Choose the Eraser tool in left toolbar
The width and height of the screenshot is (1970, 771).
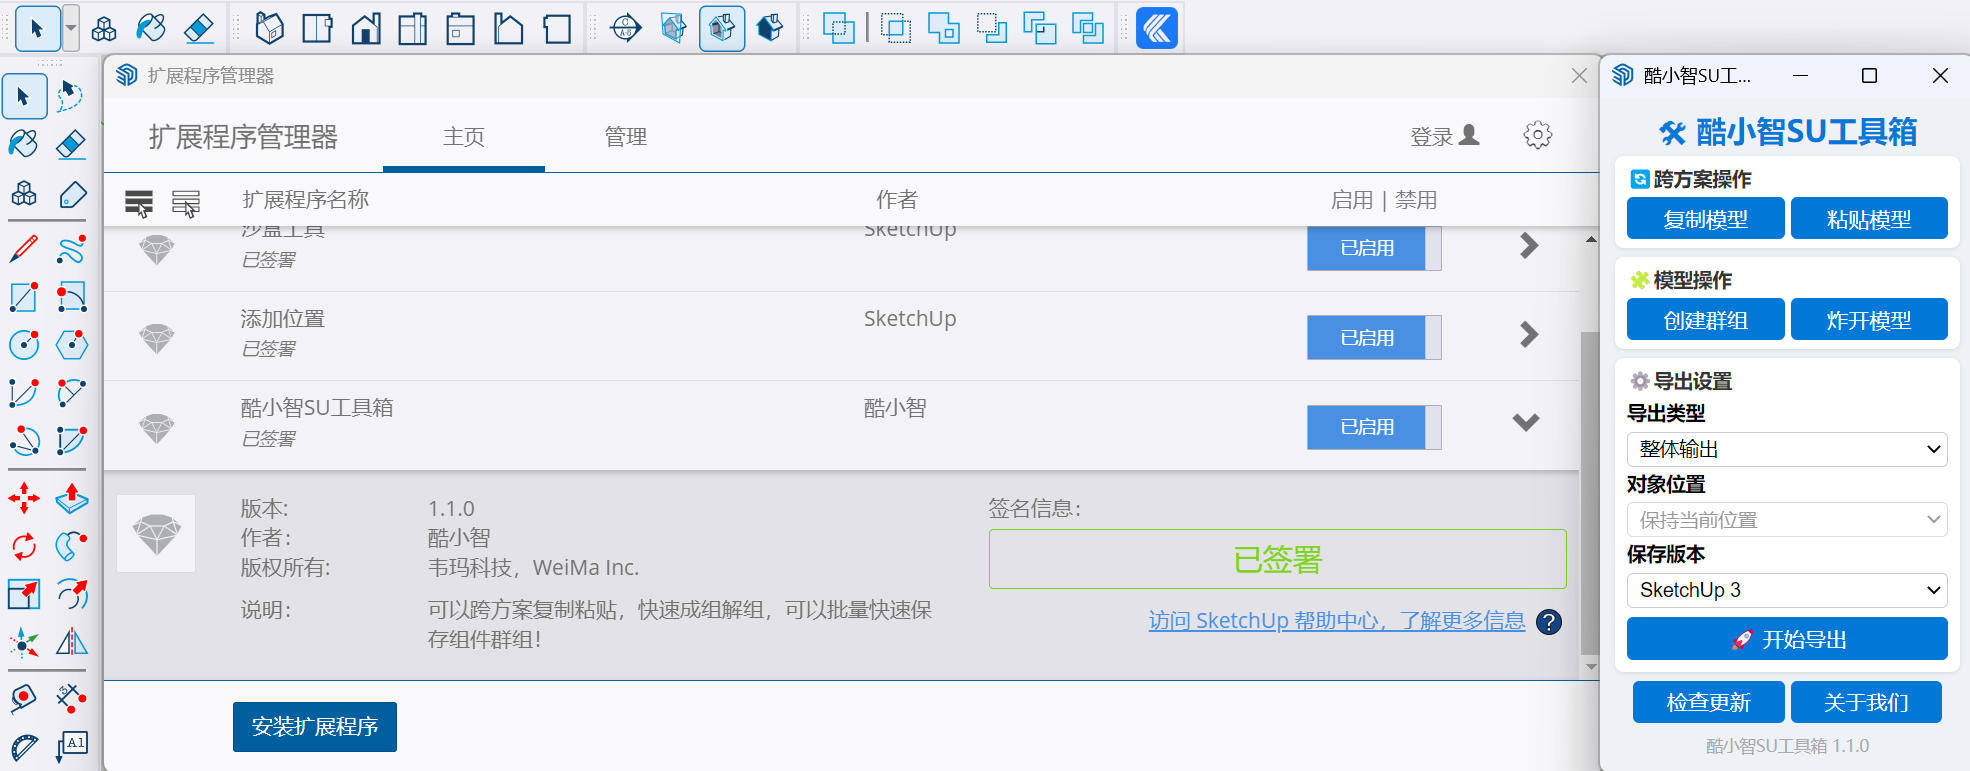click(x=71, y=145)
